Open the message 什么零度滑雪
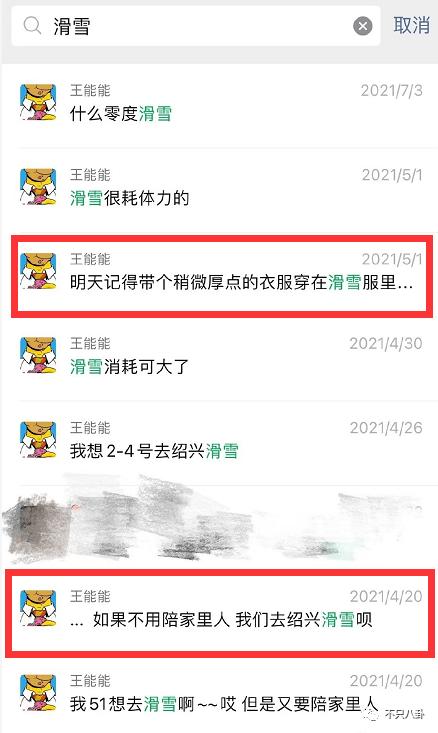 point(221,104)
